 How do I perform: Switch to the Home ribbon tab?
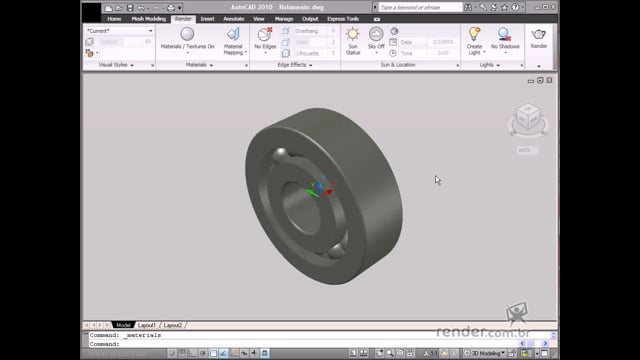click(x=114, y=19)
